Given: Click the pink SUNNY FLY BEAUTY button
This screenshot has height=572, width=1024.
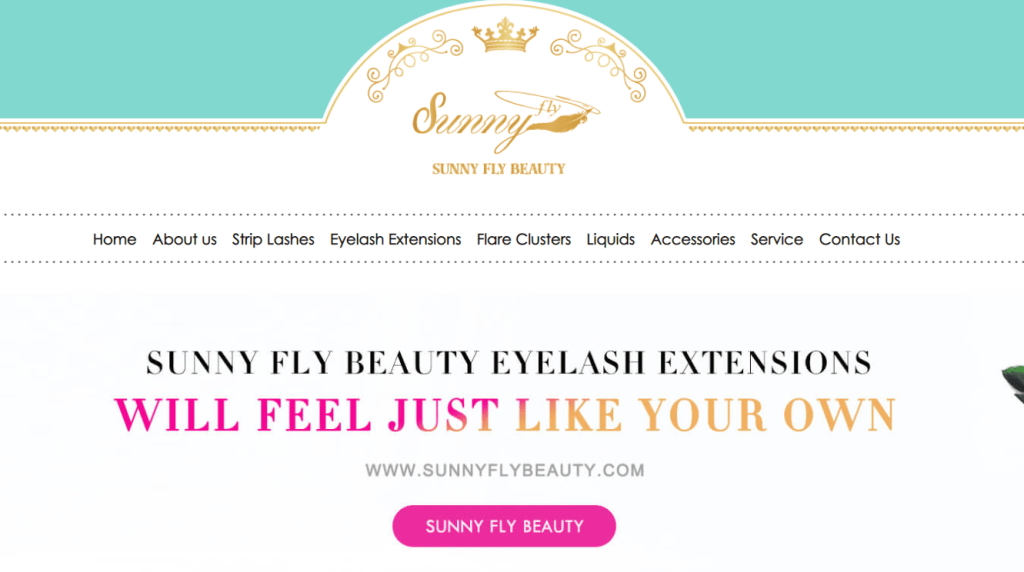Looking at the screenshot, I should (504, 526).
